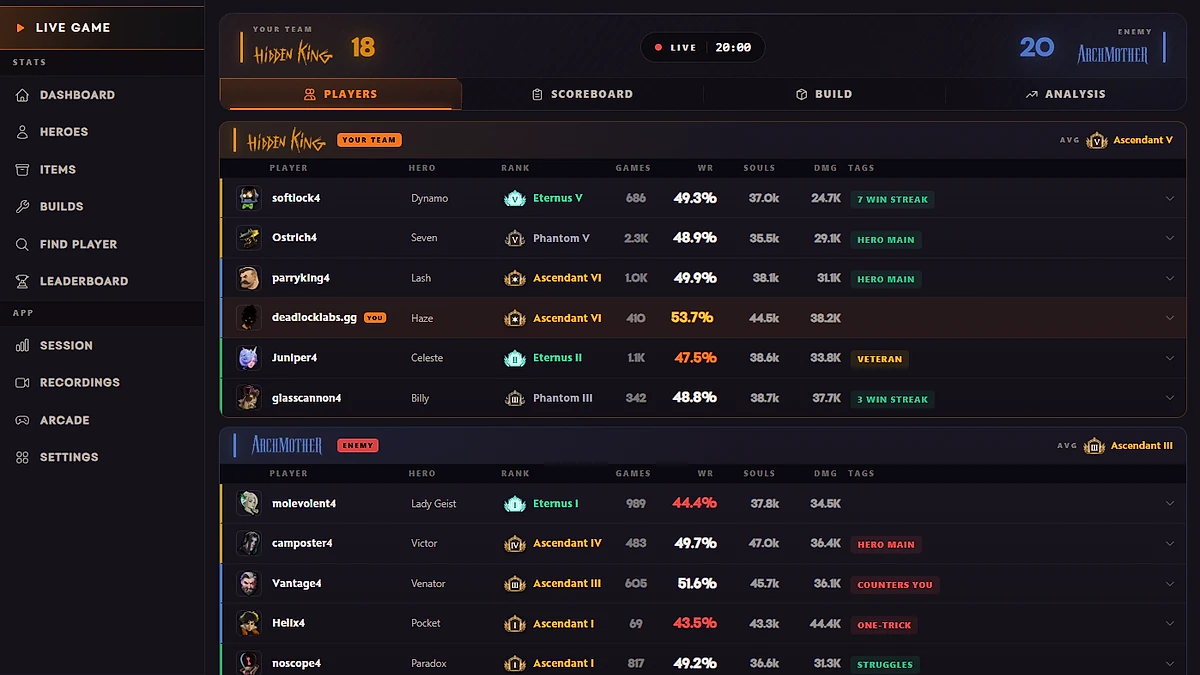Open Leaderboard from sidebar
The width and height of the screenshot is (1200, 675).
[102, 281]
